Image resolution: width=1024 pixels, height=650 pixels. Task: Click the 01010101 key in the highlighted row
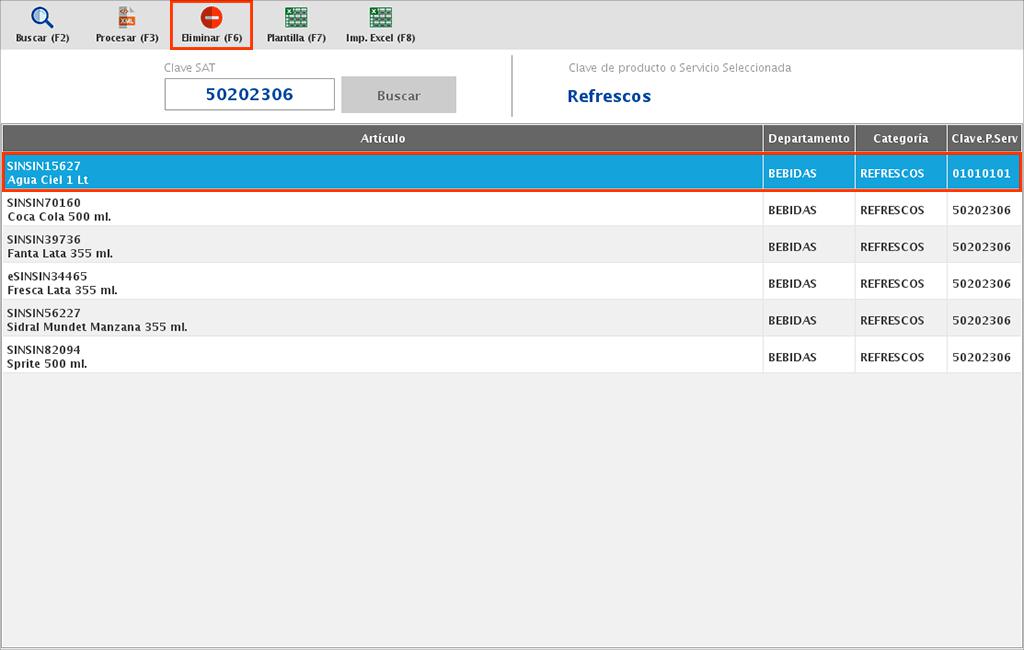(x=981, y=174)
